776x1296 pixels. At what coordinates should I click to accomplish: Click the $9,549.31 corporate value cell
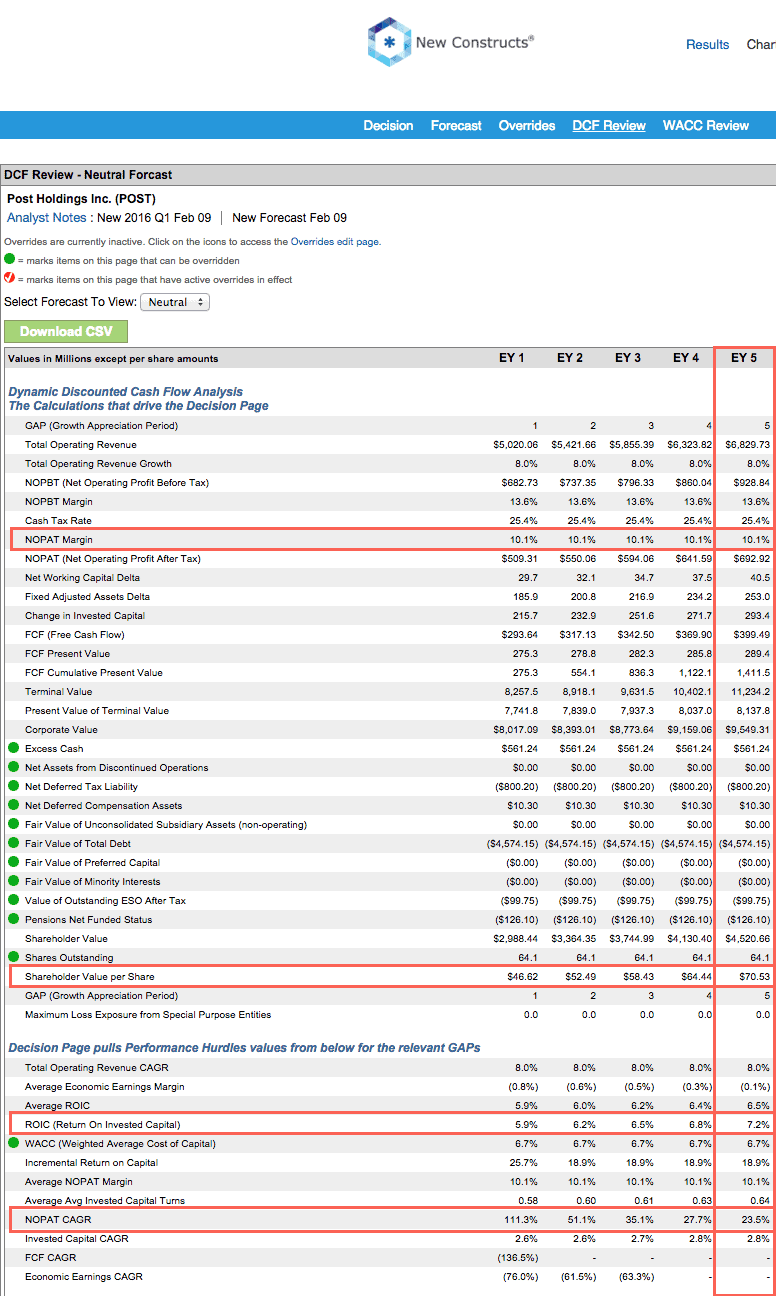(x=747, y=729)
